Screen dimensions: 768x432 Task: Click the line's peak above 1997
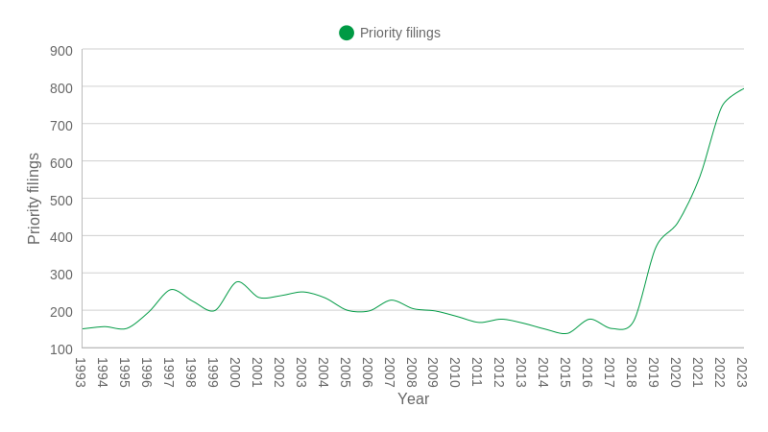point(171,289)
